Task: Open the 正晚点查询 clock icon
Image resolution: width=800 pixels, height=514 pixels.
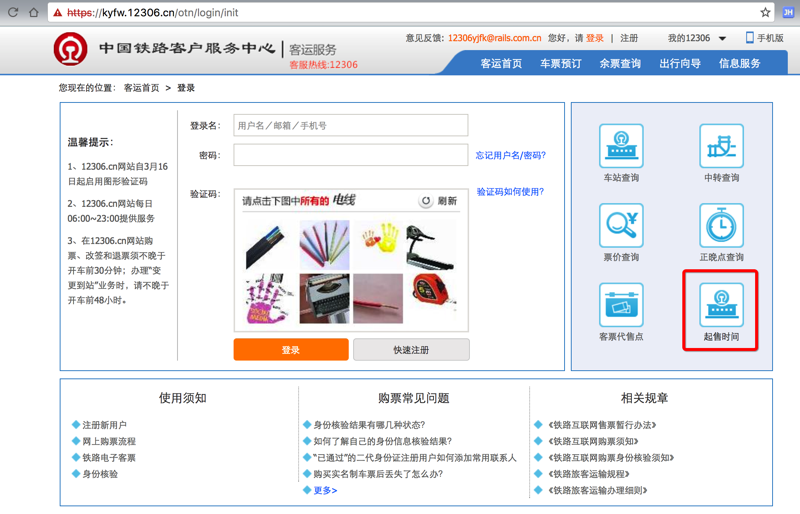Action: [721, 225]
